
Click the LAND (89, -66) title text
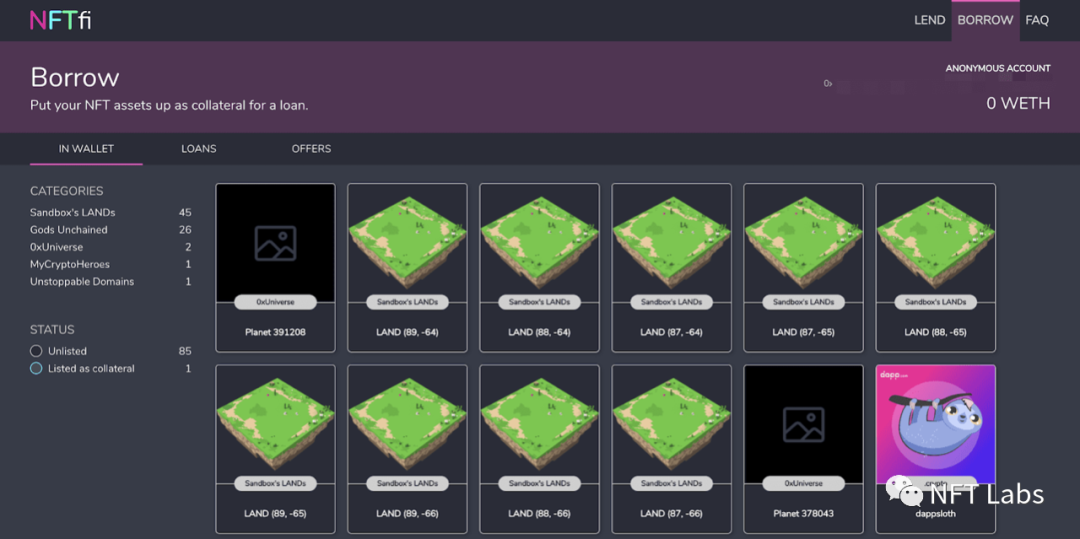407,514
